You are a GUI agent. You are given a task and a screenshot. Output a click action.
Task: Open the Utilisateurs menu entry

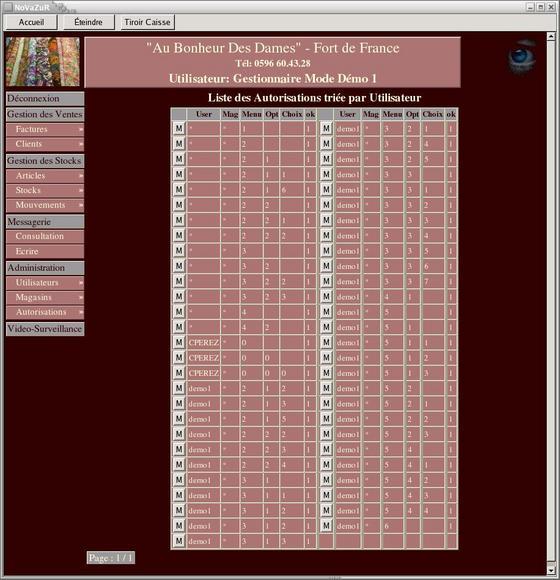click(45, 283)
